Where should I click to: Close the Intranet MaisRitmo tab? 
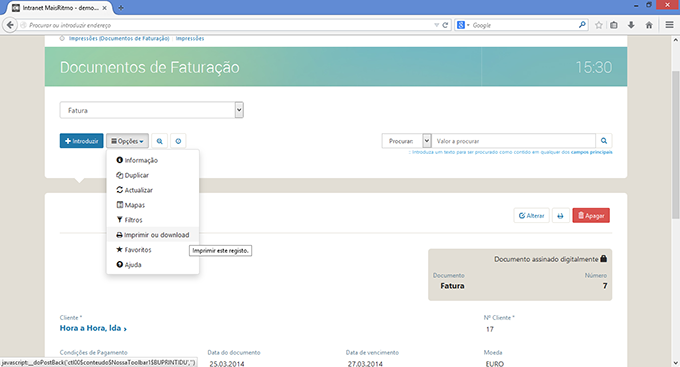[105, 8]
